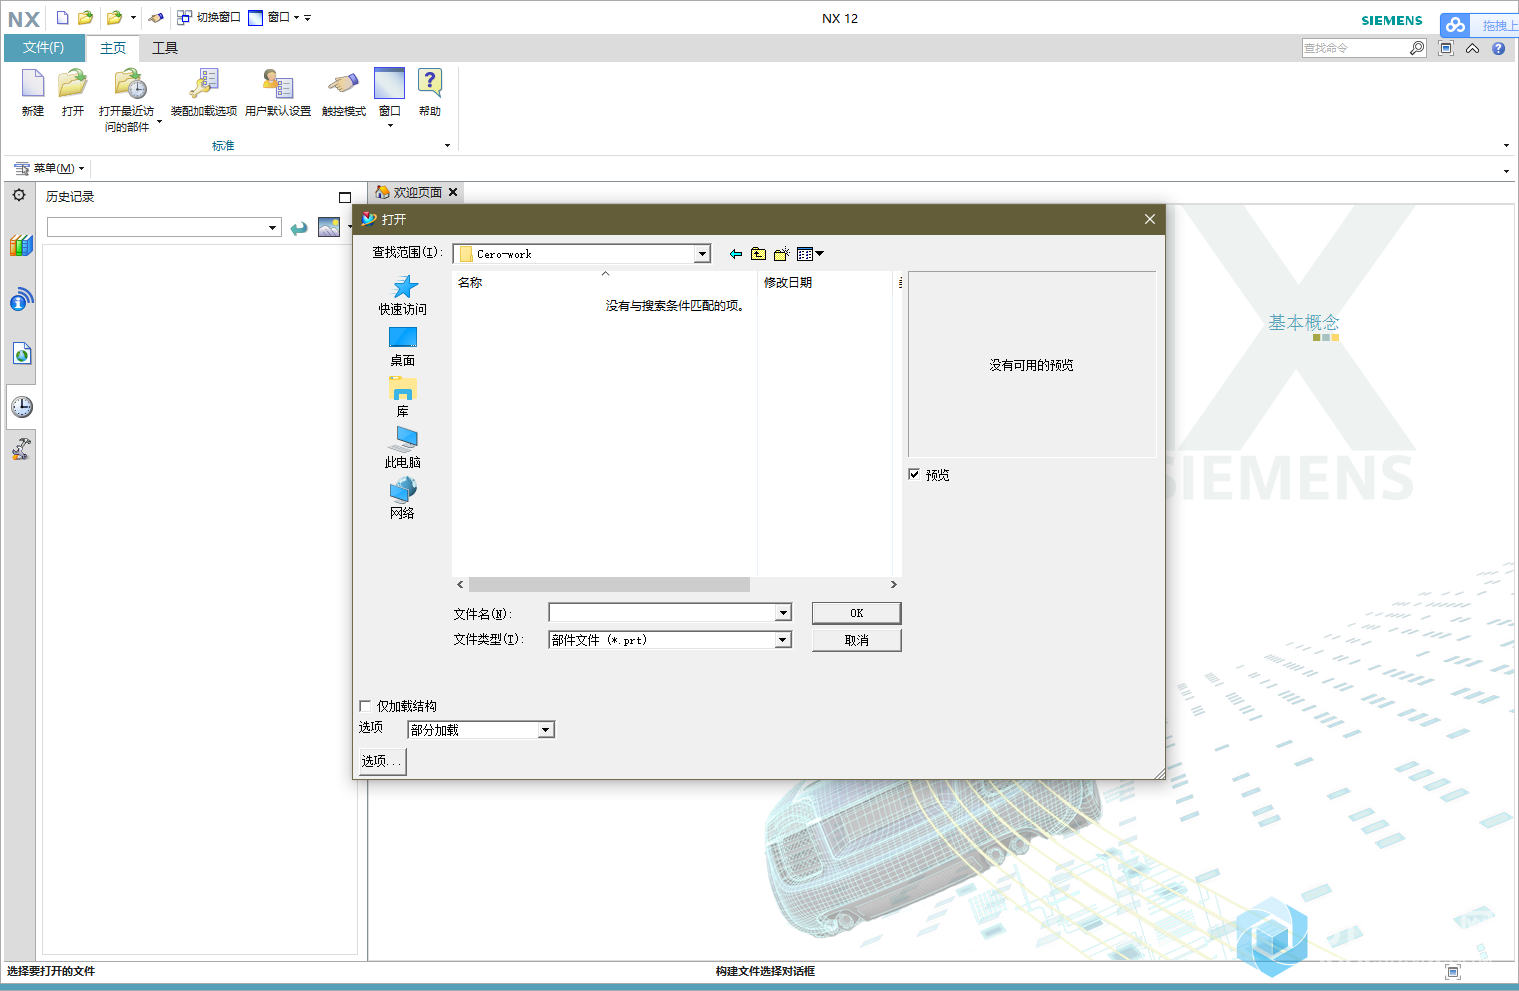Click the Help (帮助) ribbon icon
1519x991 pixels.
[x=430, y=94]
